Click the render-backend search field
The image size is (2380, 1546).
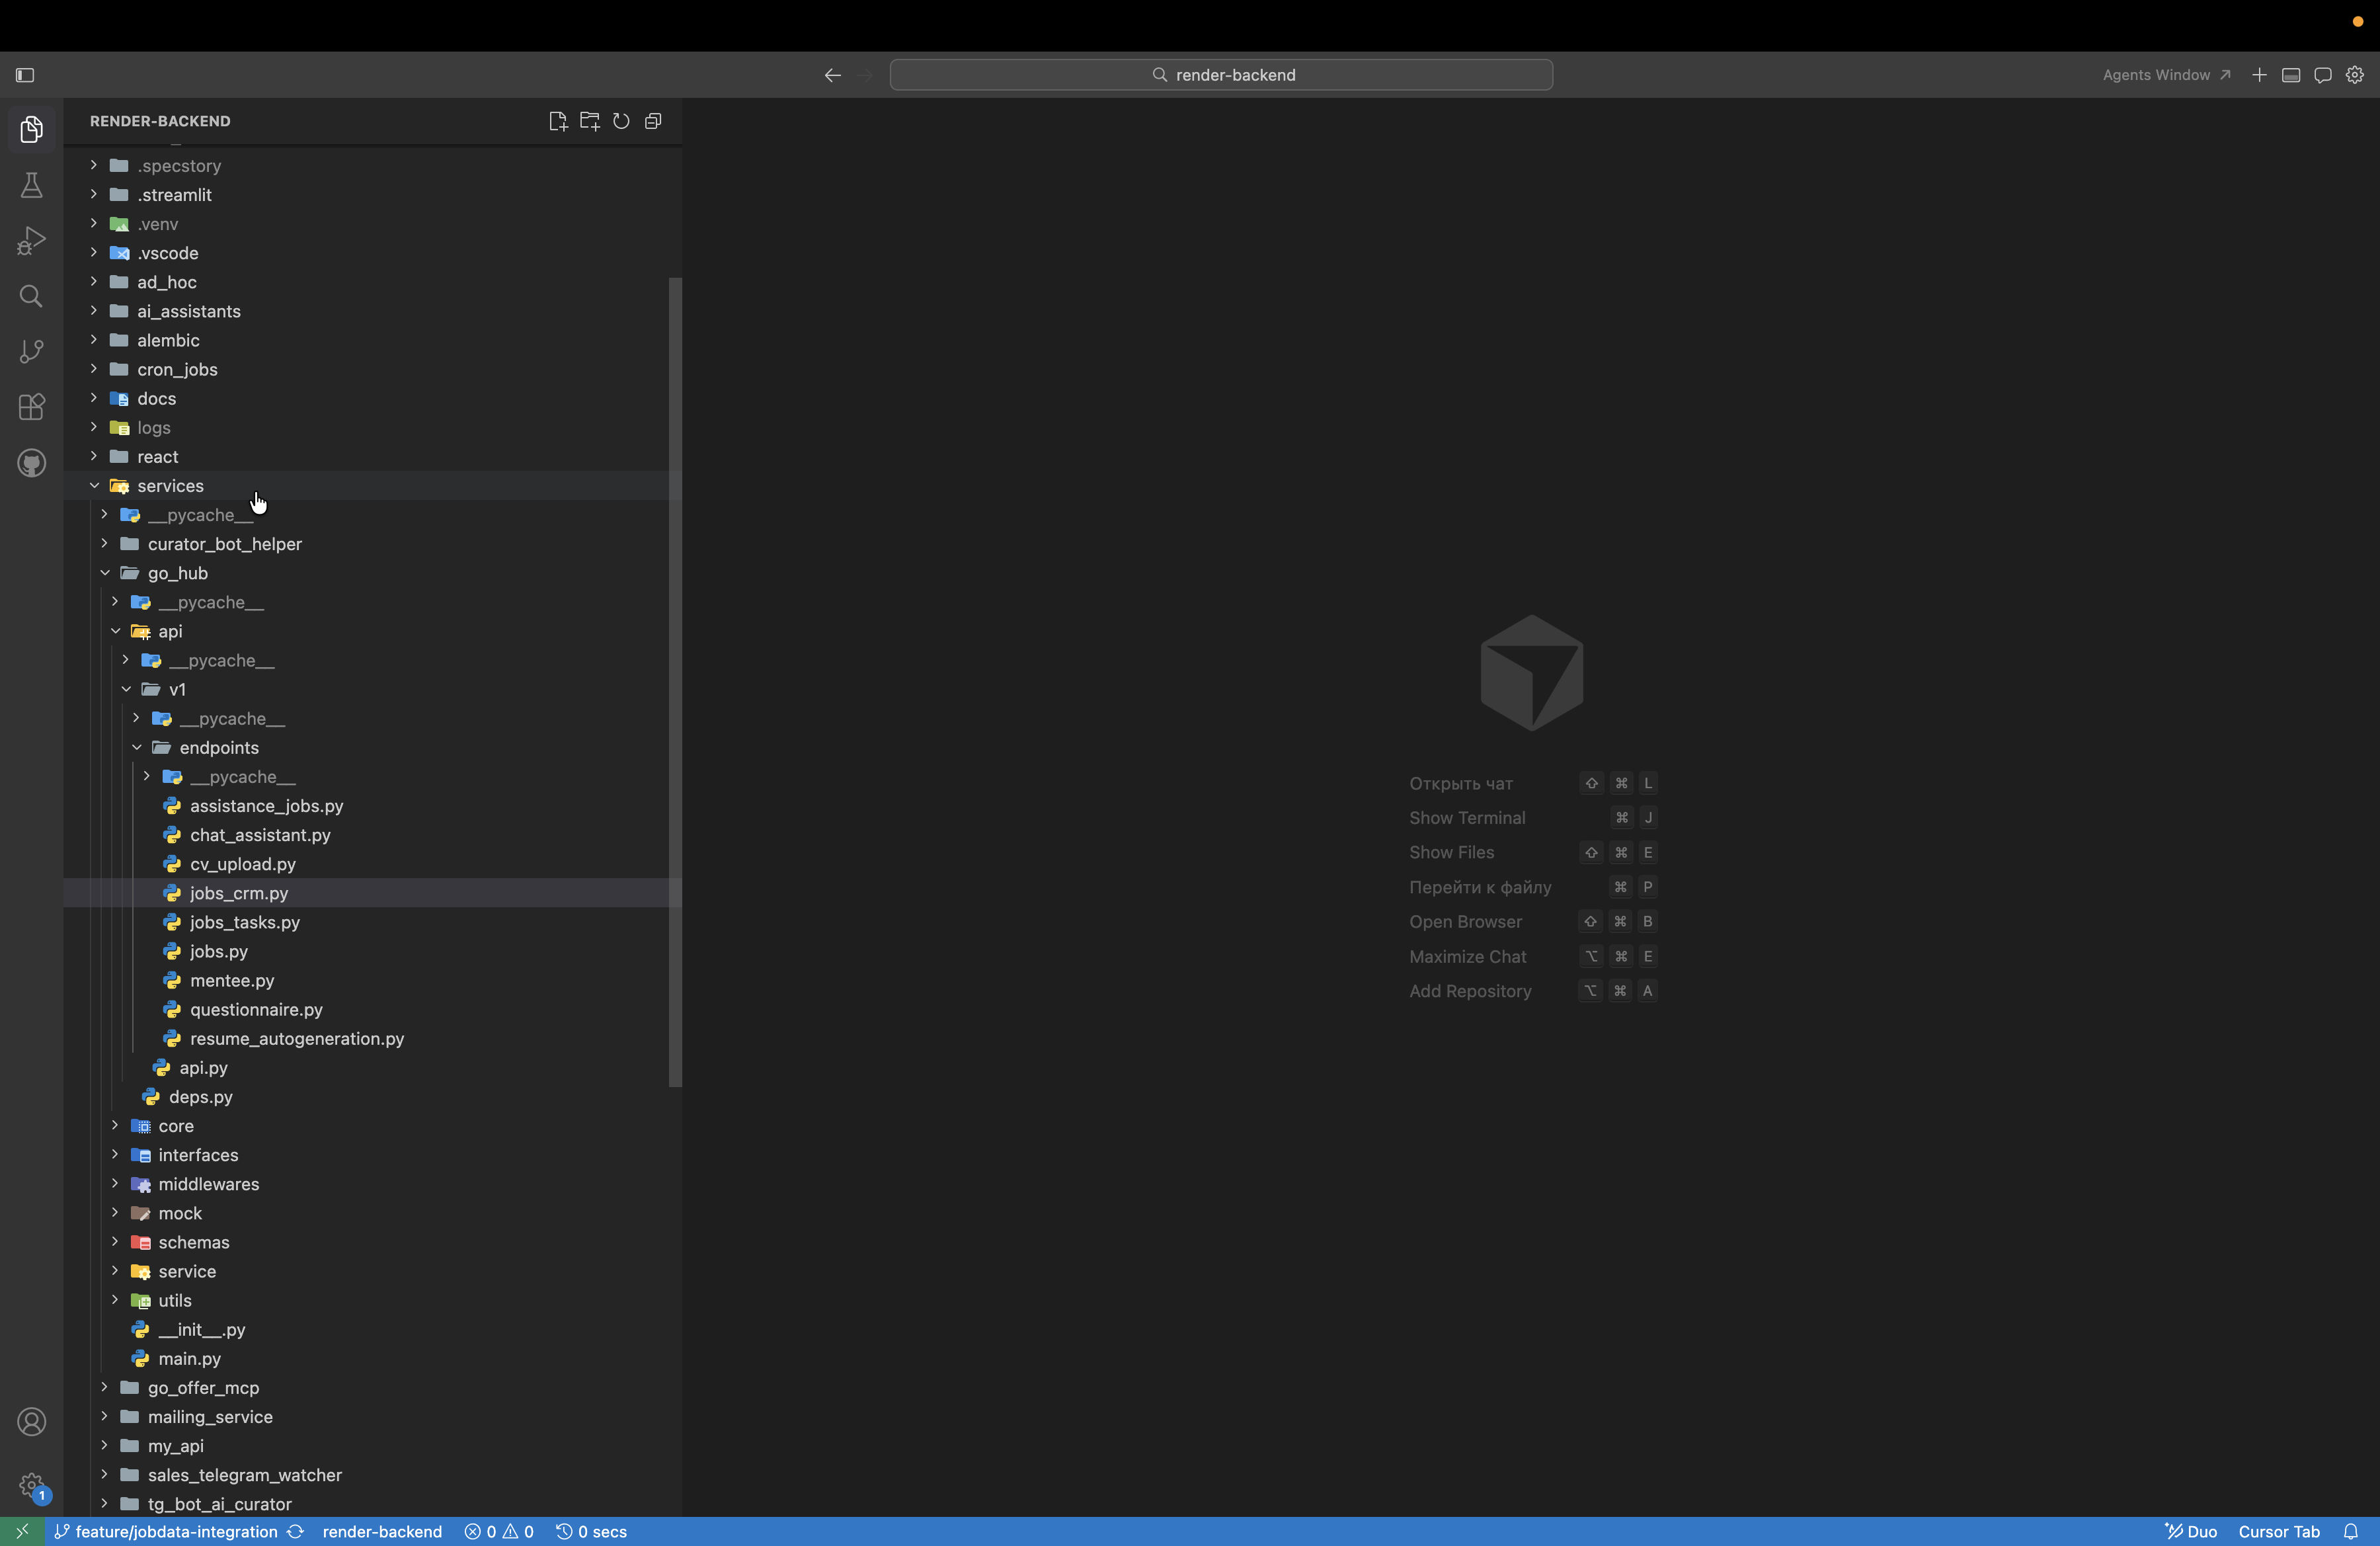coord(1221,75)
